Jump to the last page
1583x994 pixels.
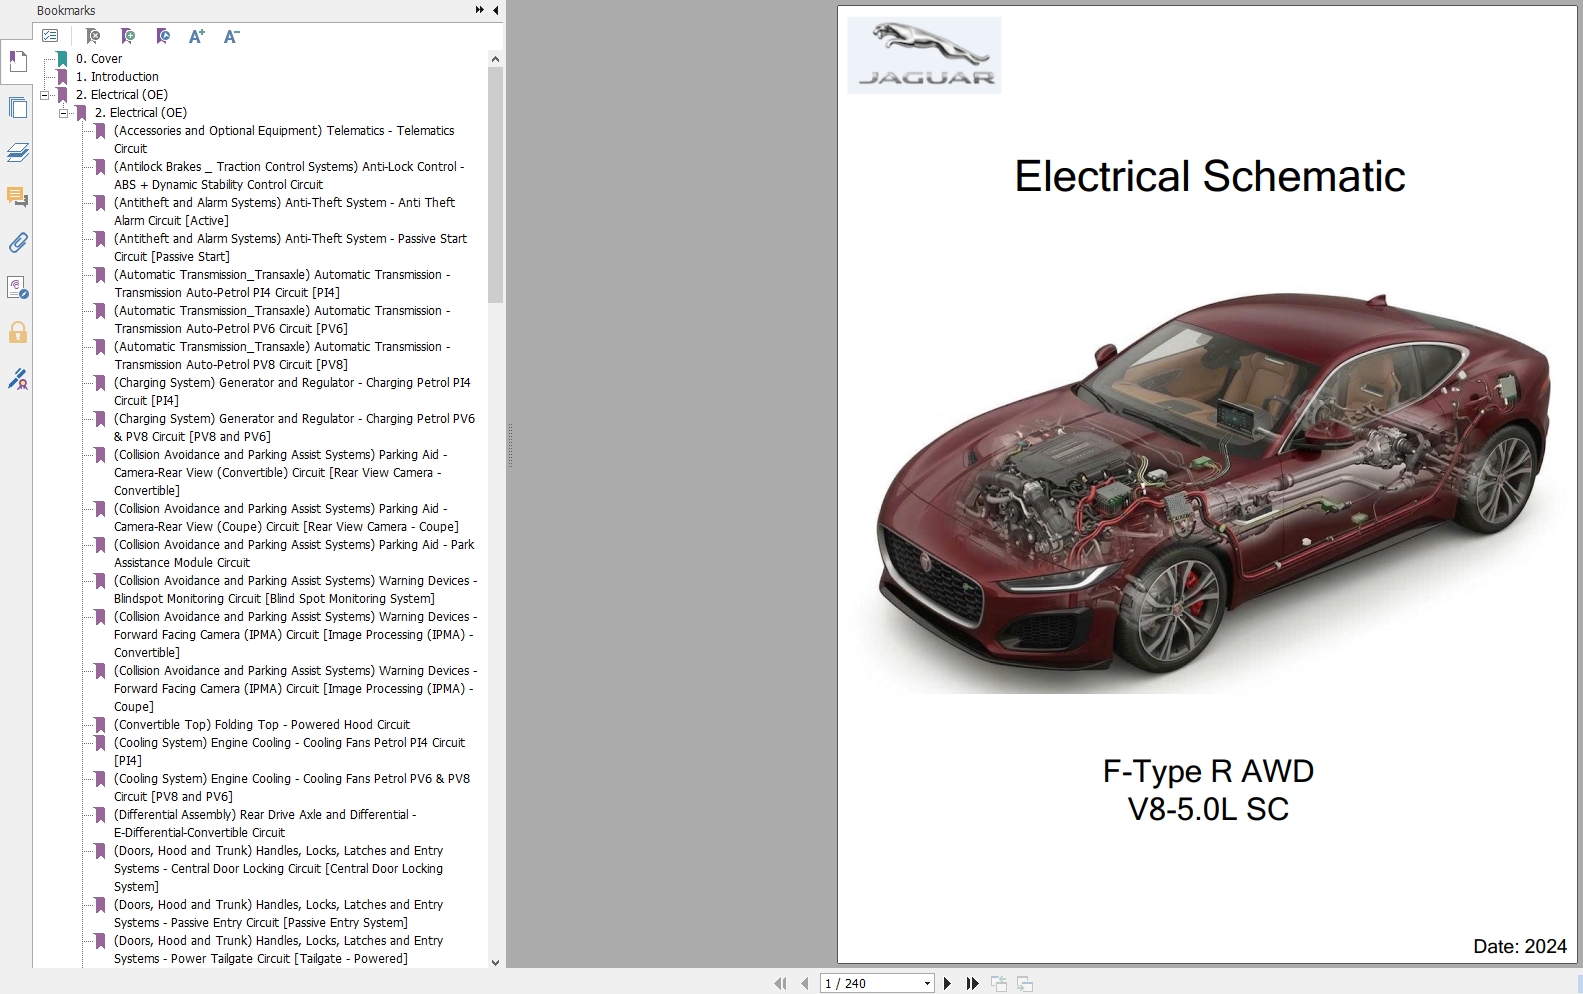pyautogui.click(x=972, y=984)
